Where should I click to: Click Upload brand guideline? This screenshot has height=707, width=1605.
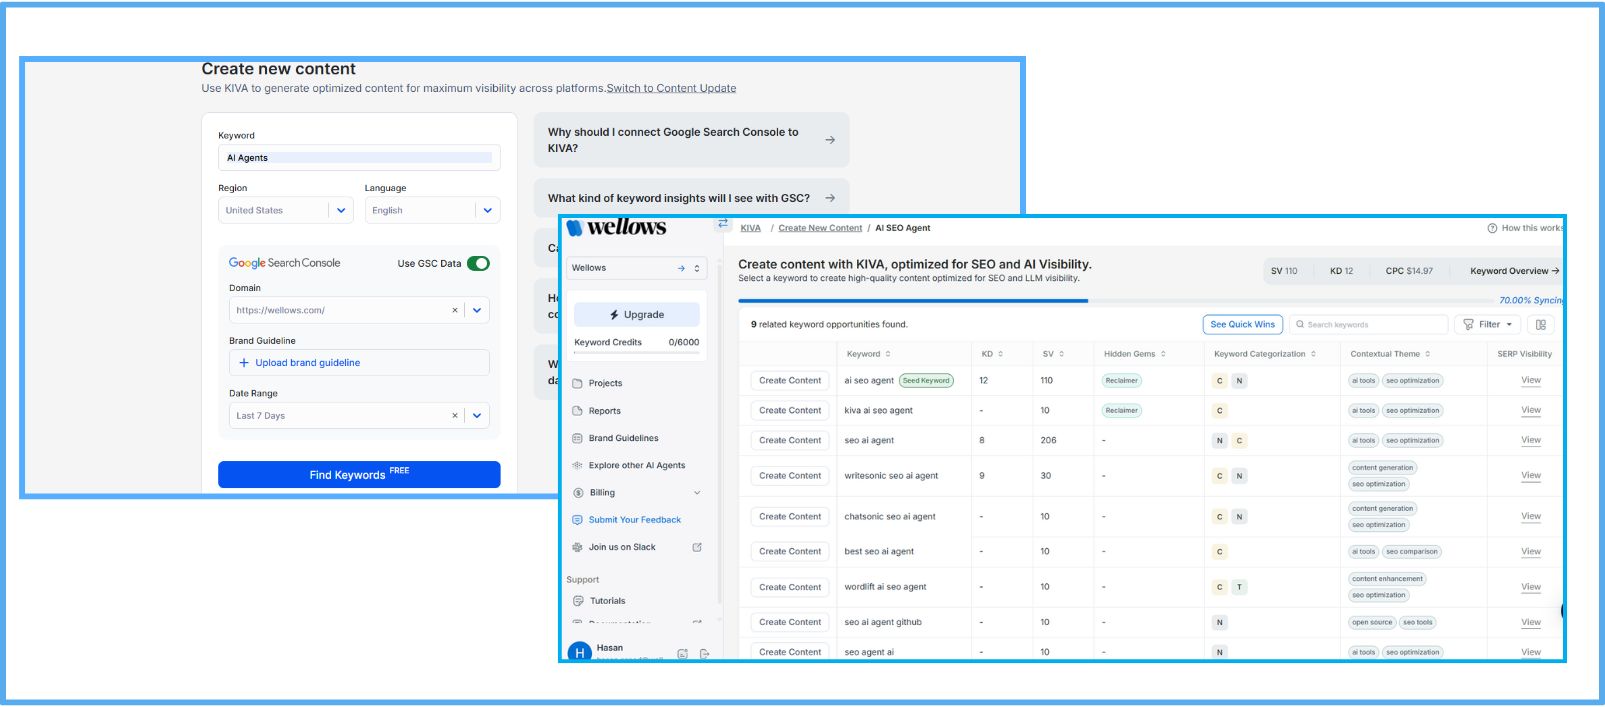[359, 363]
